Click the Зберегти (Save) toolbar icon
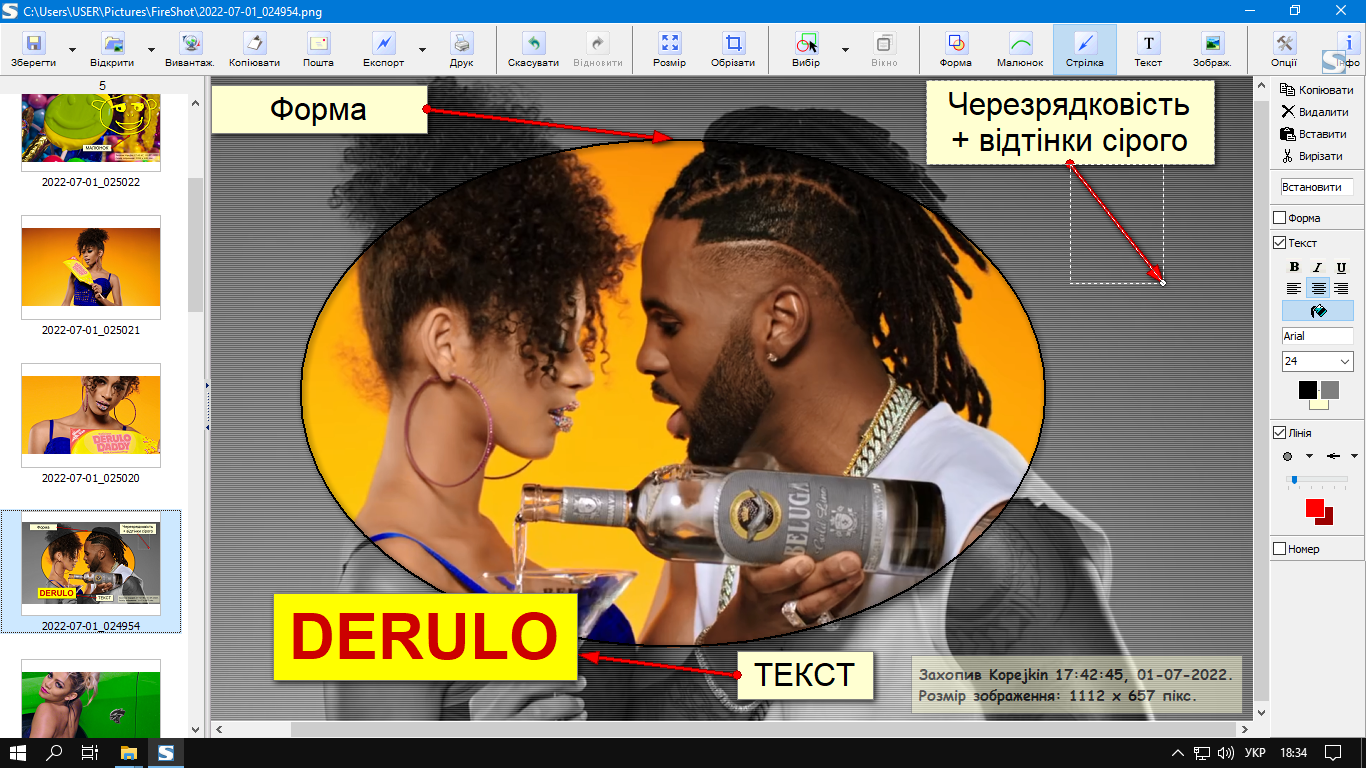Viewport: 1366px width, 768px height. (x=34, y=49)
